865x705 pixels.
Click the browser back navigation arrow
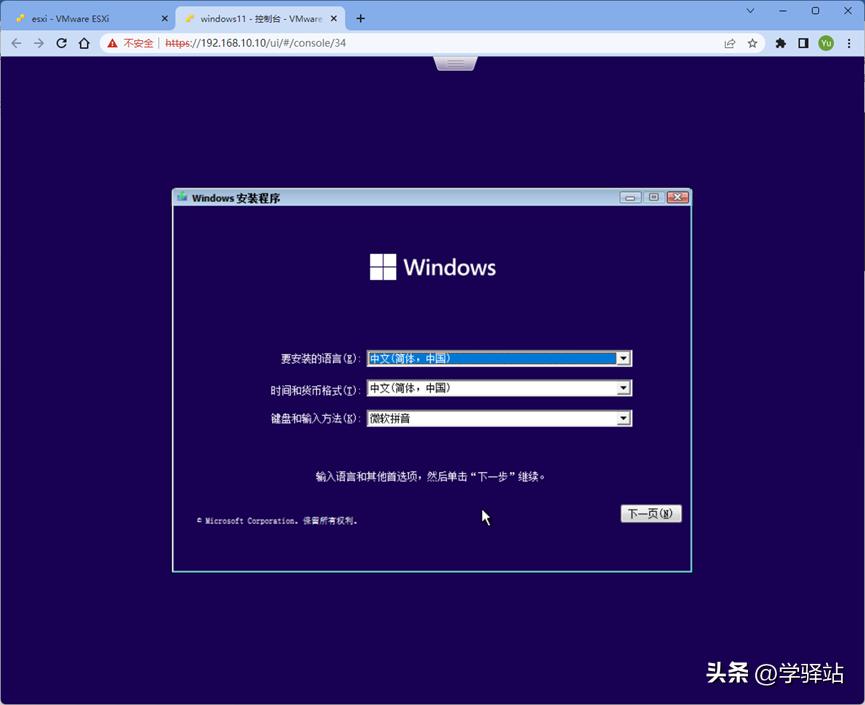pyautogui.click(x=16, y=43)
